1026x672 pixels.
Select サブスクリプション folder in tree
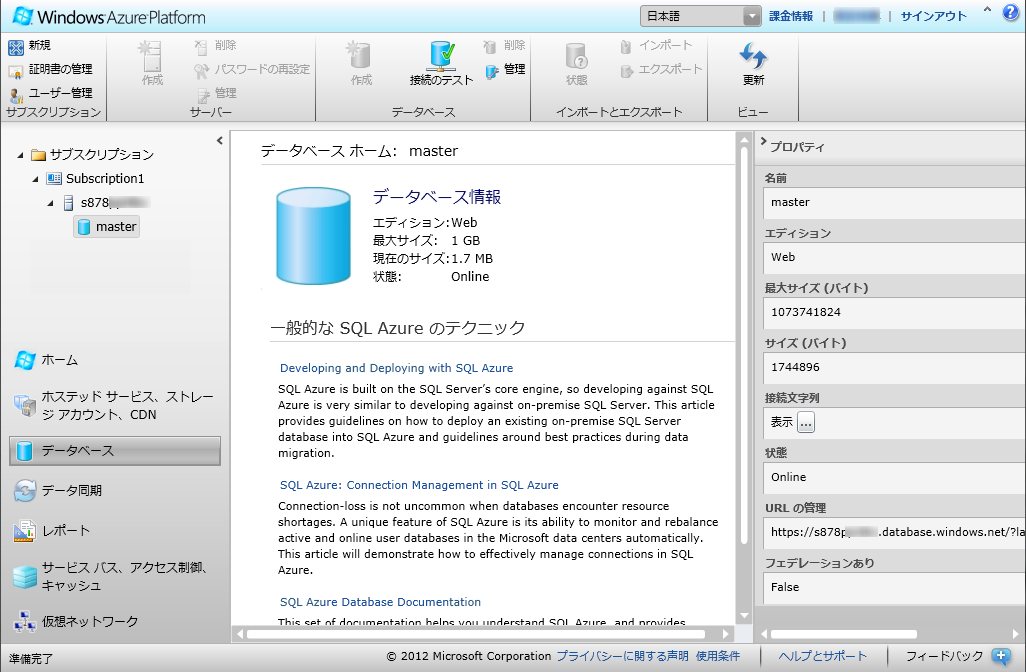click(92, 154)
